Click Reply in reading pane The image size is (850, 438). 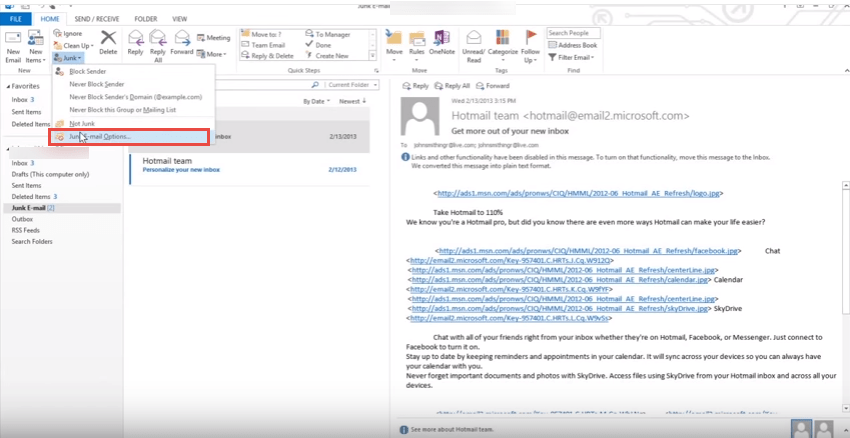pos(415,86)
